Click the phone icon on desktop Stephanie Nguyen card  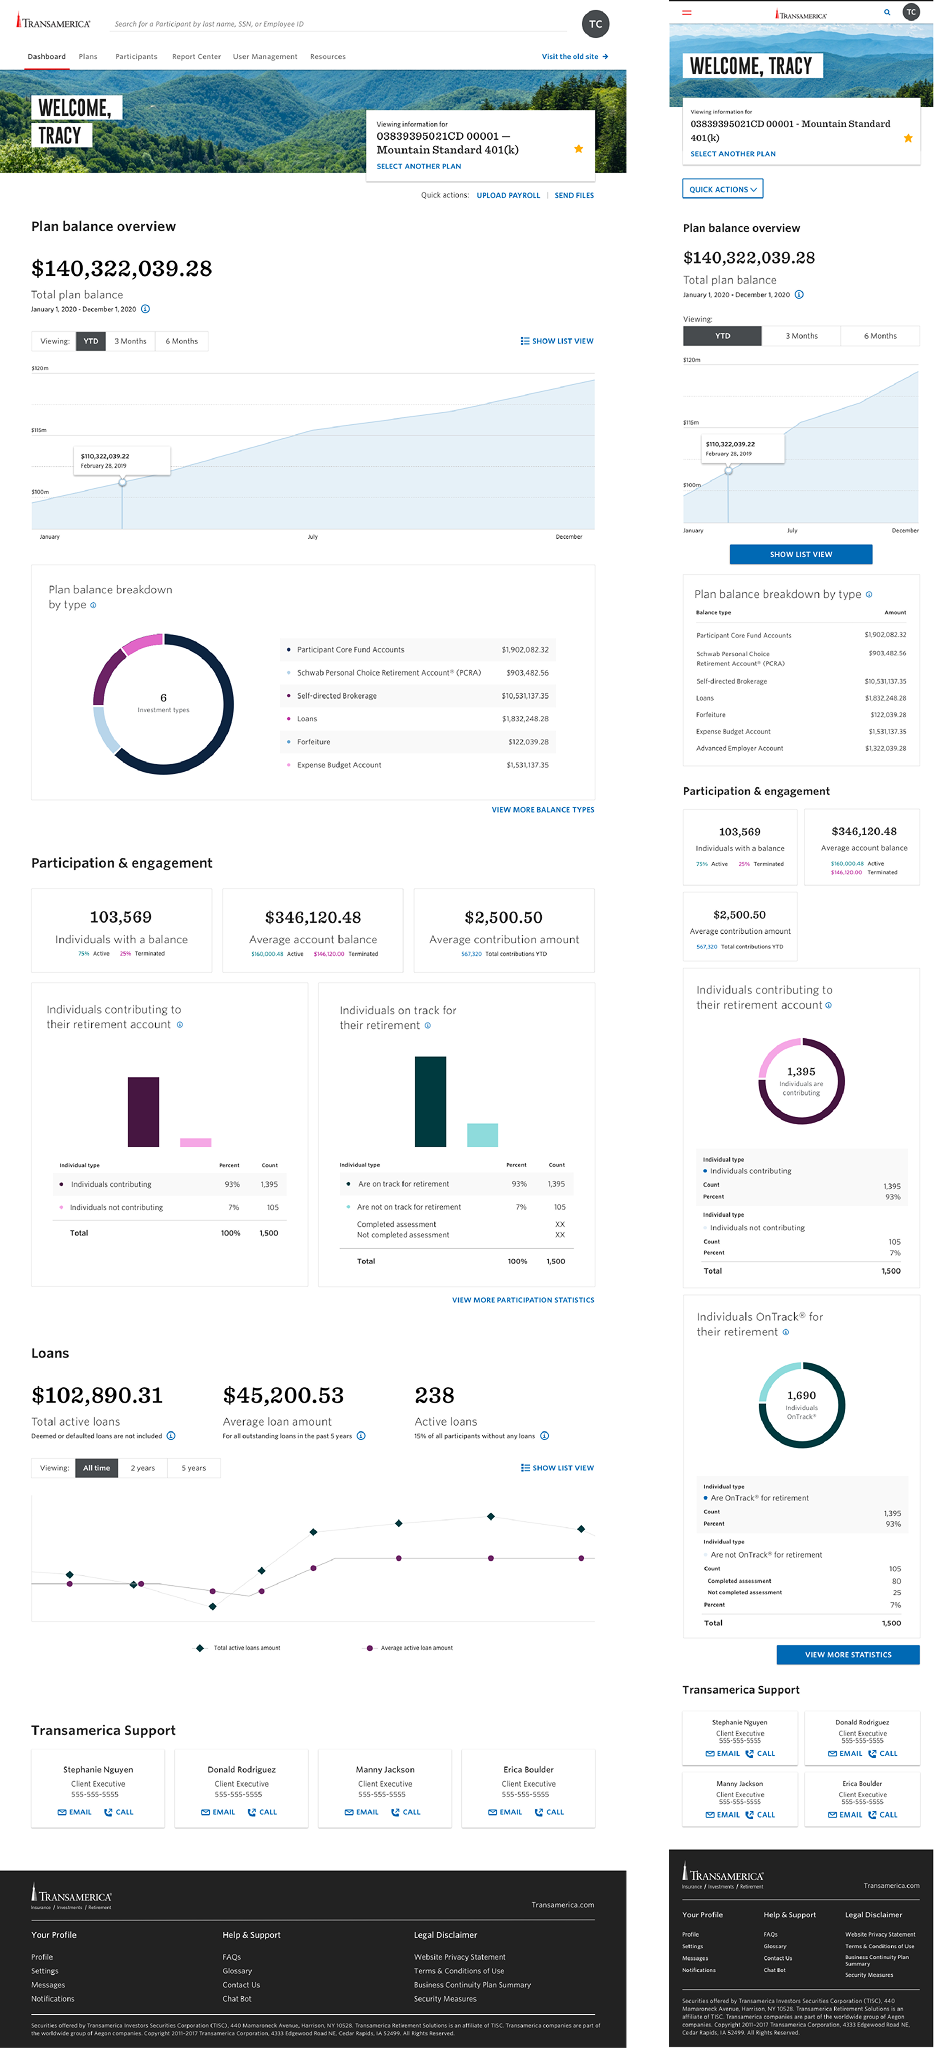click(x=109, y=1812)
